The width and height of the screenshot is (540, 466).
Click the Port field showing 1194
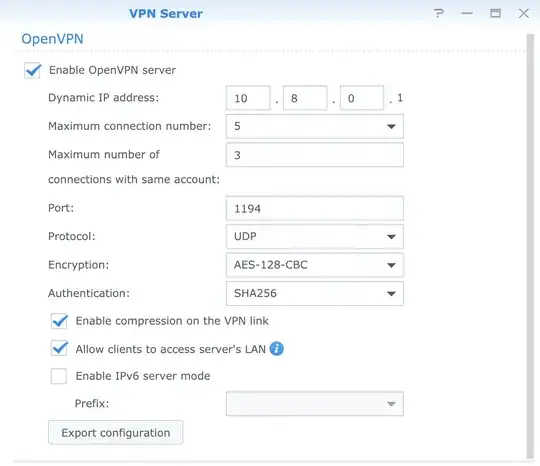[x=315, y=208]
